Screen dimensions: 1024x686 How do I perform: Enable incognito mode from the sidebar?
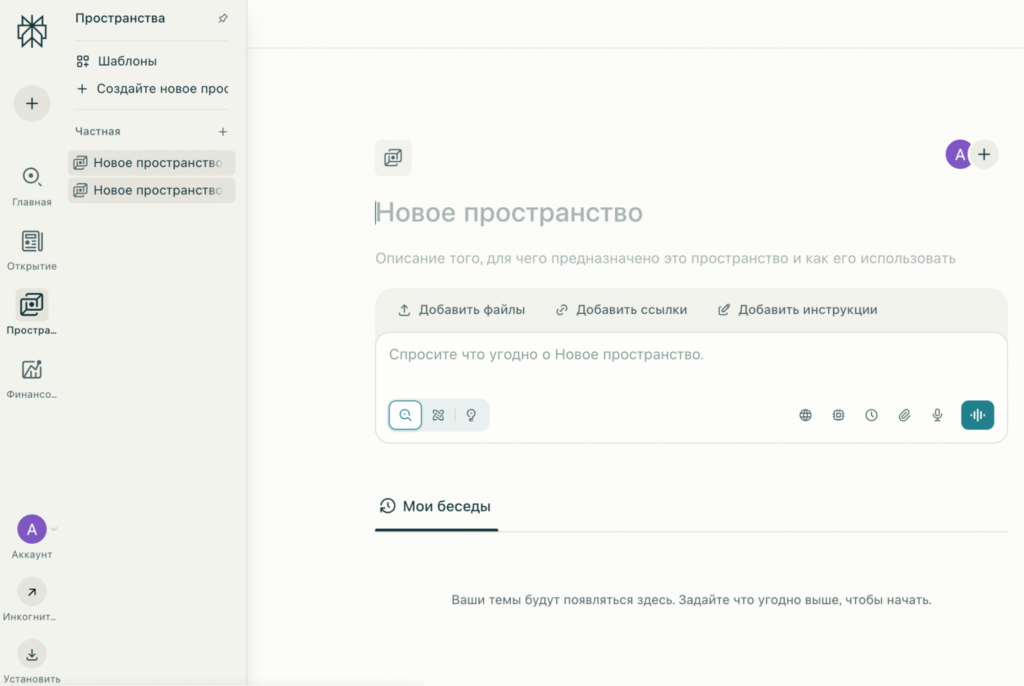click(x=31, y=593)
